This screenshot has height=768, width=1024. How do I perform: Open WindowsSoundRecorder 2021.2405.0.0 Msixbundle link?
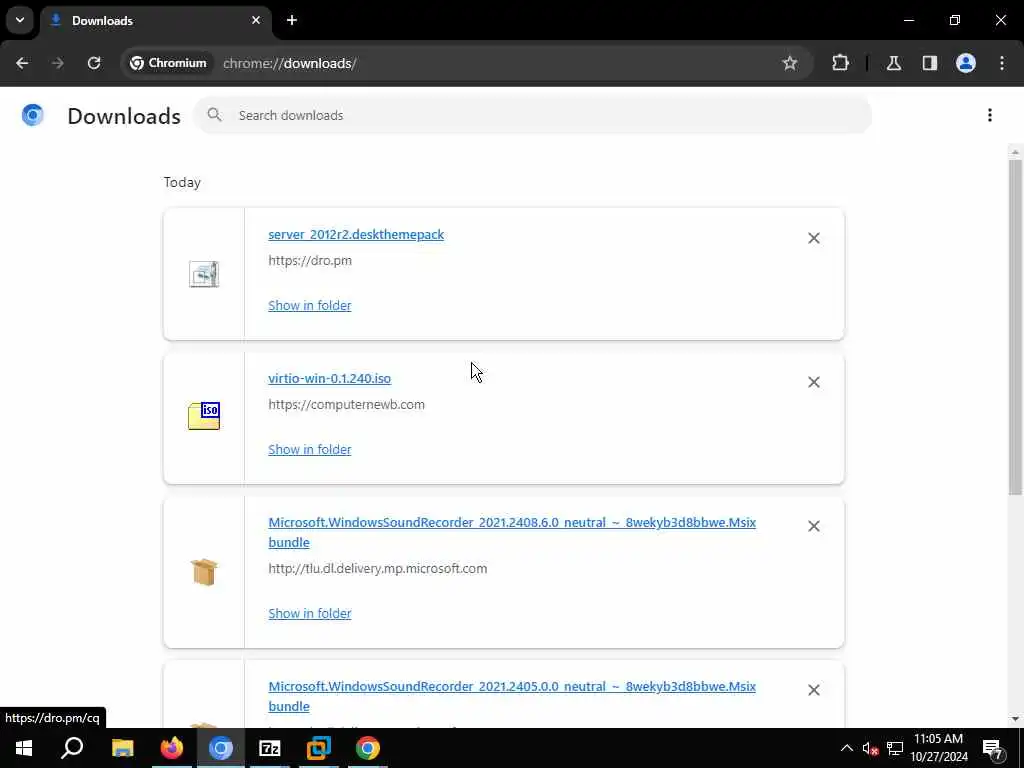coord(512,696)
